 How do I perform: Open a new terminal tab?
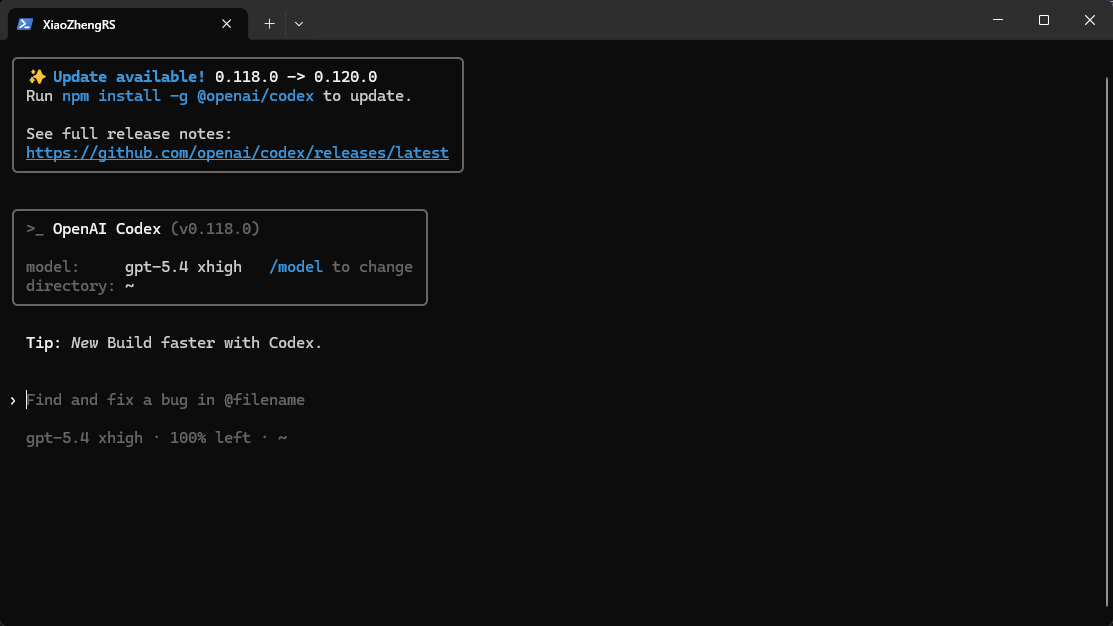270,24
